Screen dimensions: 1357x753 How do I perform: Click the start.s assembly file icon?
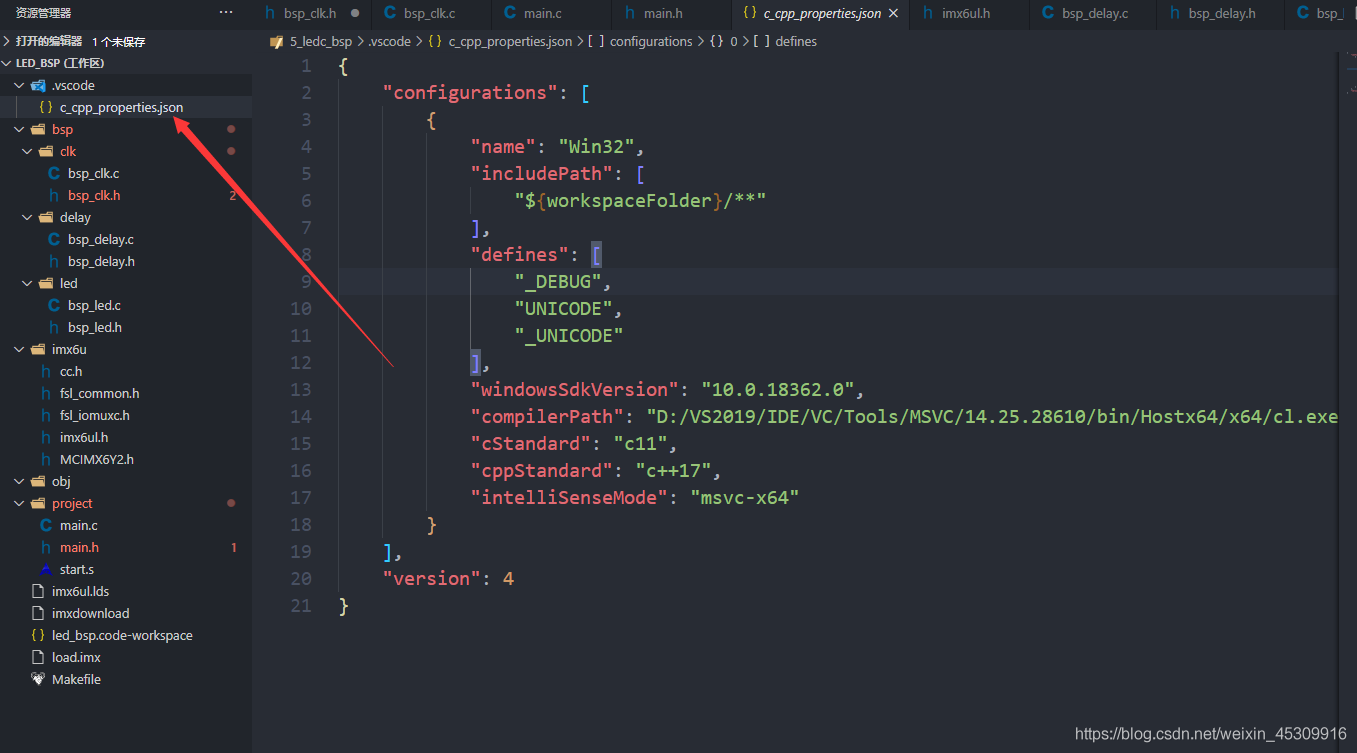[46, 569]
